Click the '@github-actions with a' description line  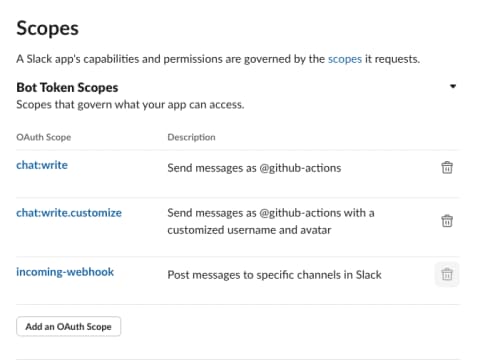coord(317,213)
